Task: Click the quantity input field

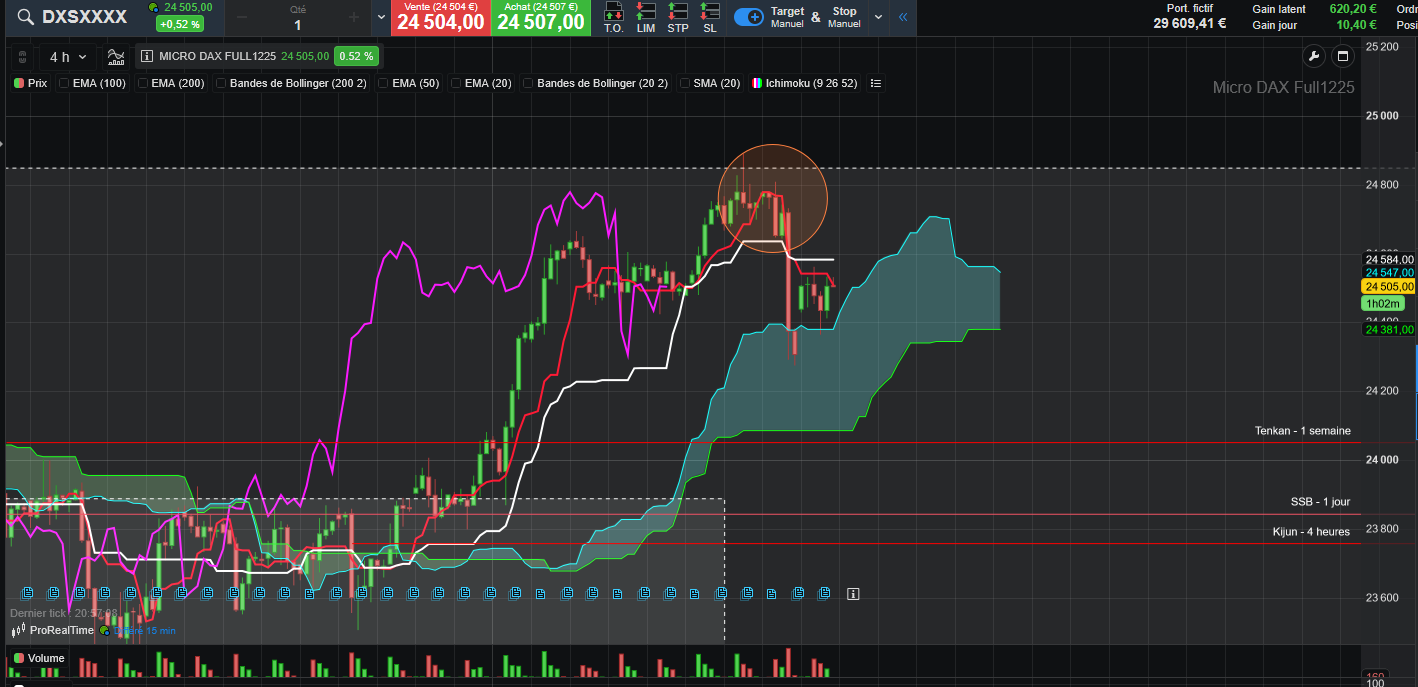Action: [x=297, y=17]
